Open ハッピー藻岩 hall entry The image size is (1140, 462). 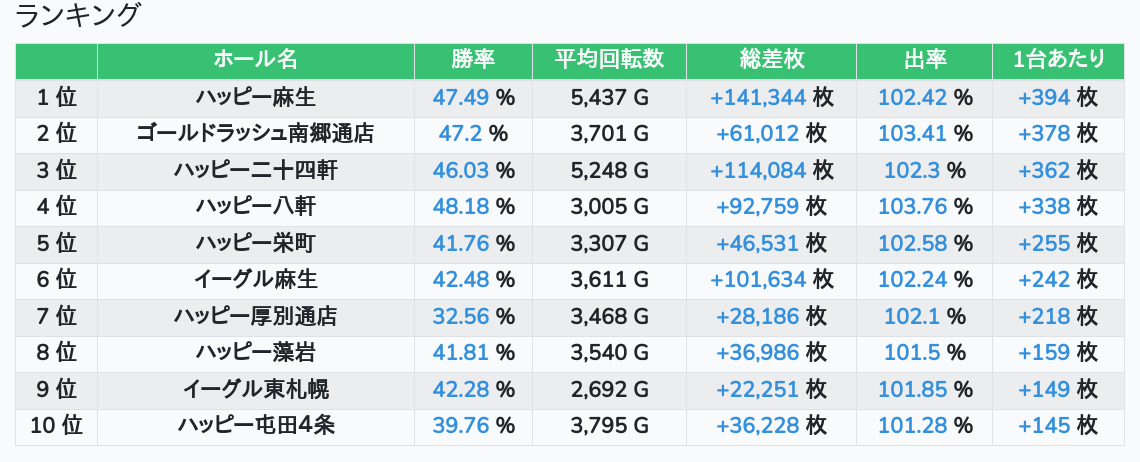(x=256, y=353)
